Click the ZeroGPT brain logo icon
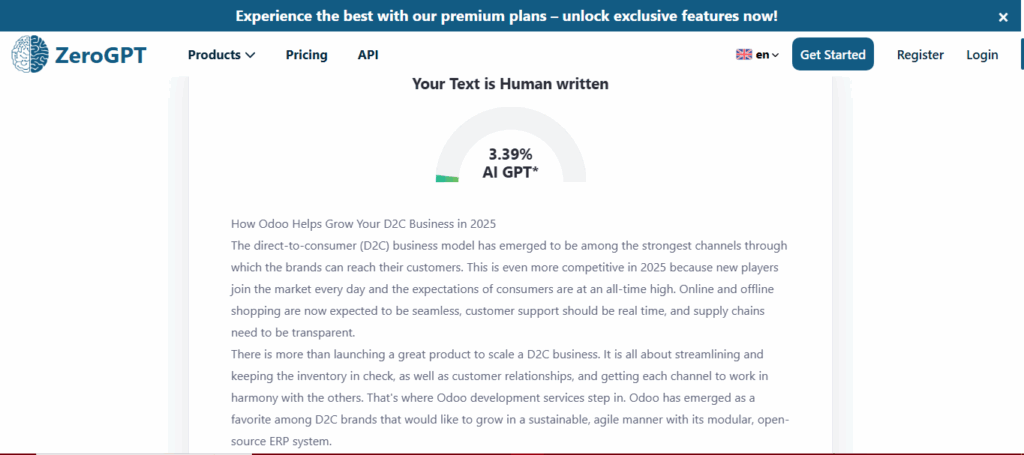1024x455 pixels. 30,54
